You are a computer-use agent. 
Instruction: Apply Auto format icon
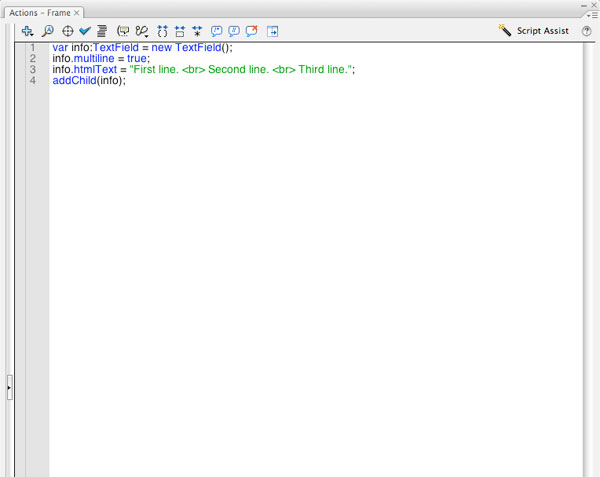[102, 31]
